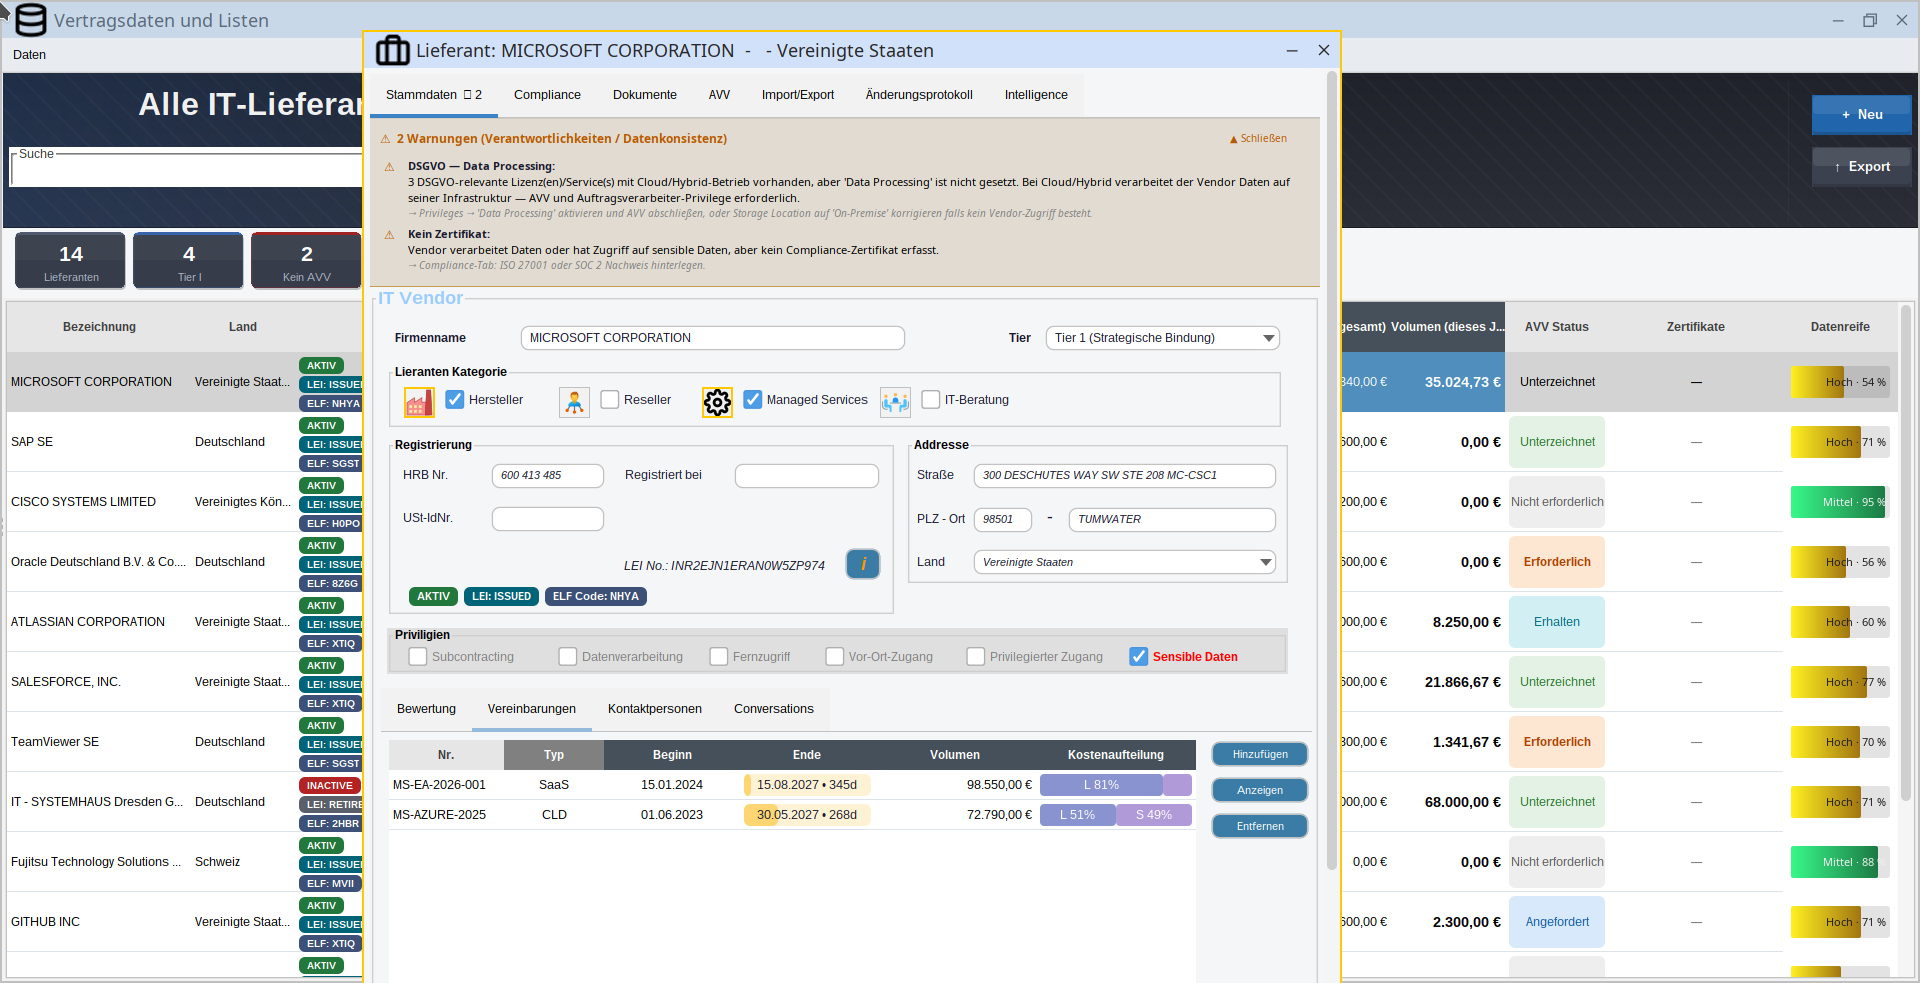This screenshot has height=983, width=1920.
Task: Click the Hersteller factory icon
Action: (419, 401)
